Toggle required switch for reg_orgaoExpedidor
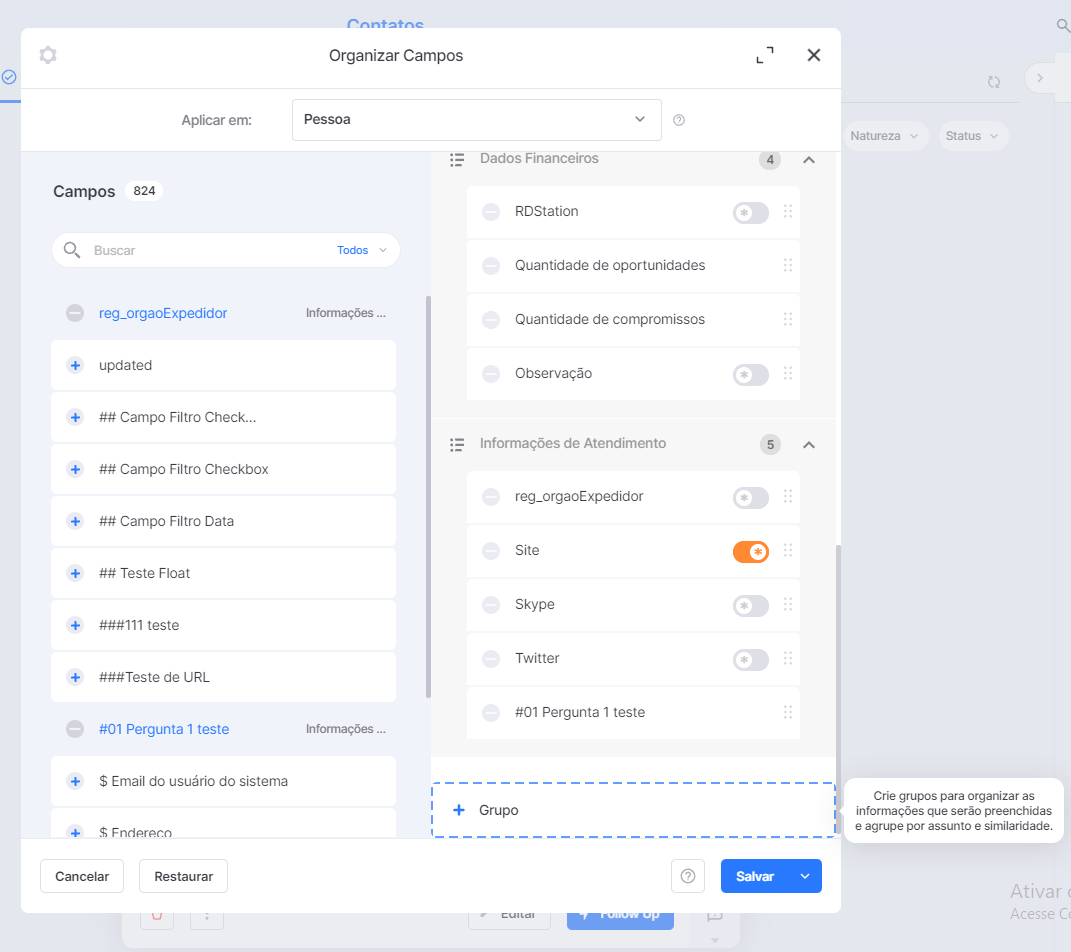The height and width of the screenshot is (952, 1071). tap(751, 497)
